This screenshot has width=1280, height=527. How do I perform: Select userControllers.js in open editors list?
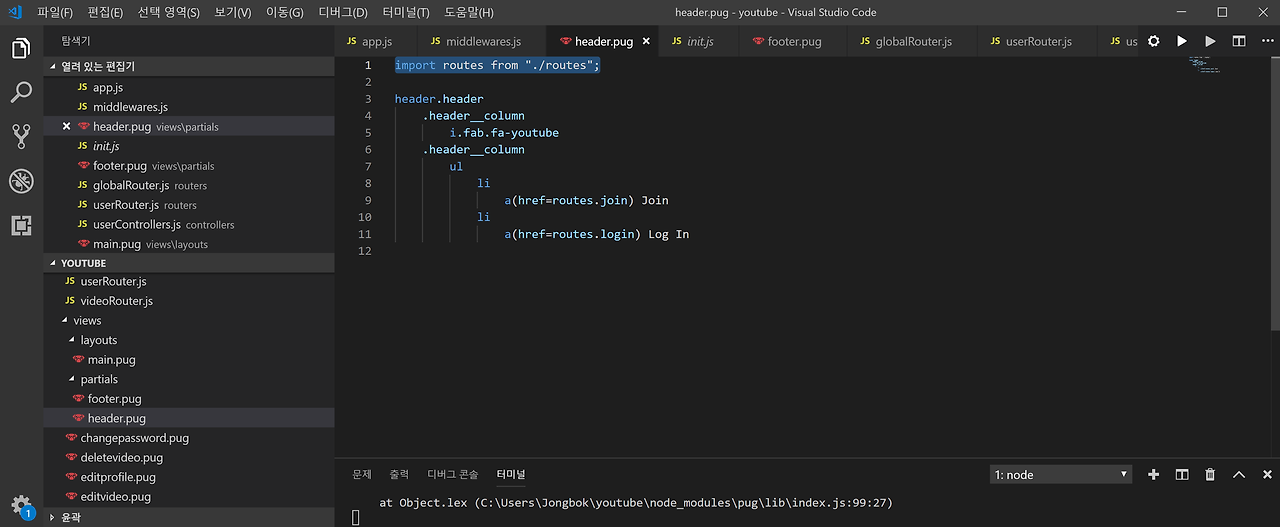click(x=189, y=224)
